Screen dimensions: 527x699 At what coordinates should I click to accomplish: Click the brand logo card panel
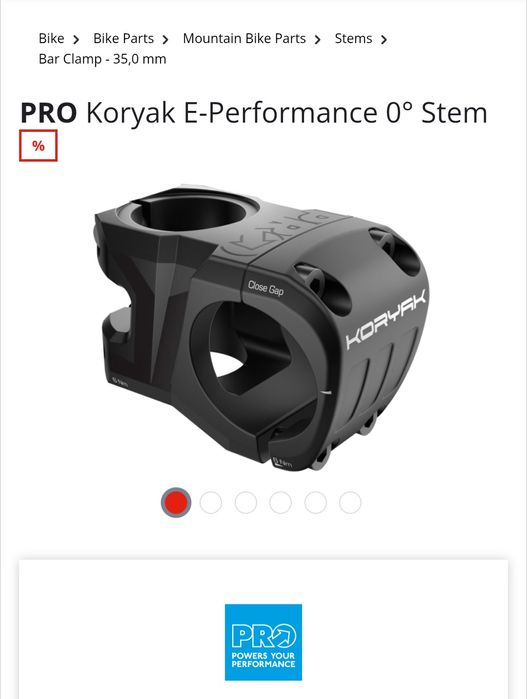coord(263,629)
